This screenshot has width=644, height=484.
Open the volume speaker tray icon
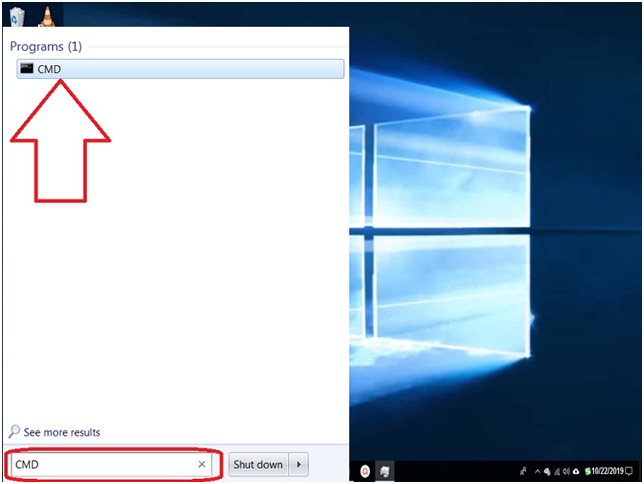566,471
